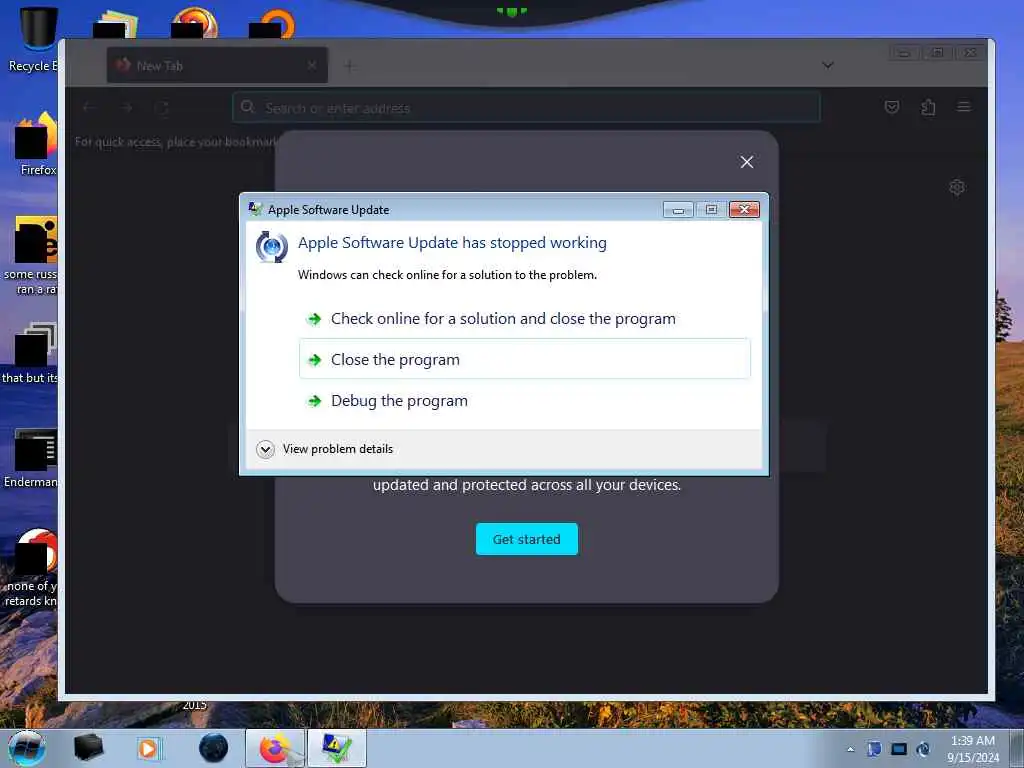Select the Enderman desktop icon
Viewport: 1024px width, 768px height.
pos(31,458)
